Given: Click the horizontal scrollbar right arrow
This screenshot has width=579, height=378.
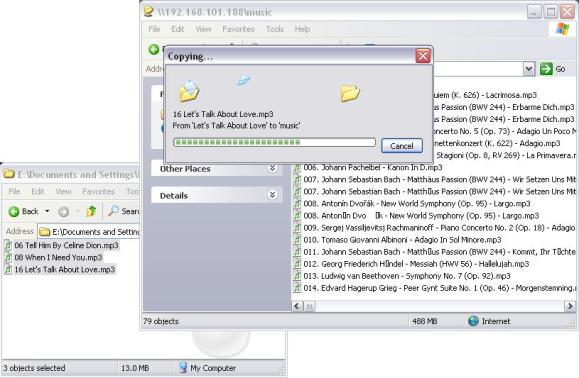Looking at the screenshot, I should [569, 306].
